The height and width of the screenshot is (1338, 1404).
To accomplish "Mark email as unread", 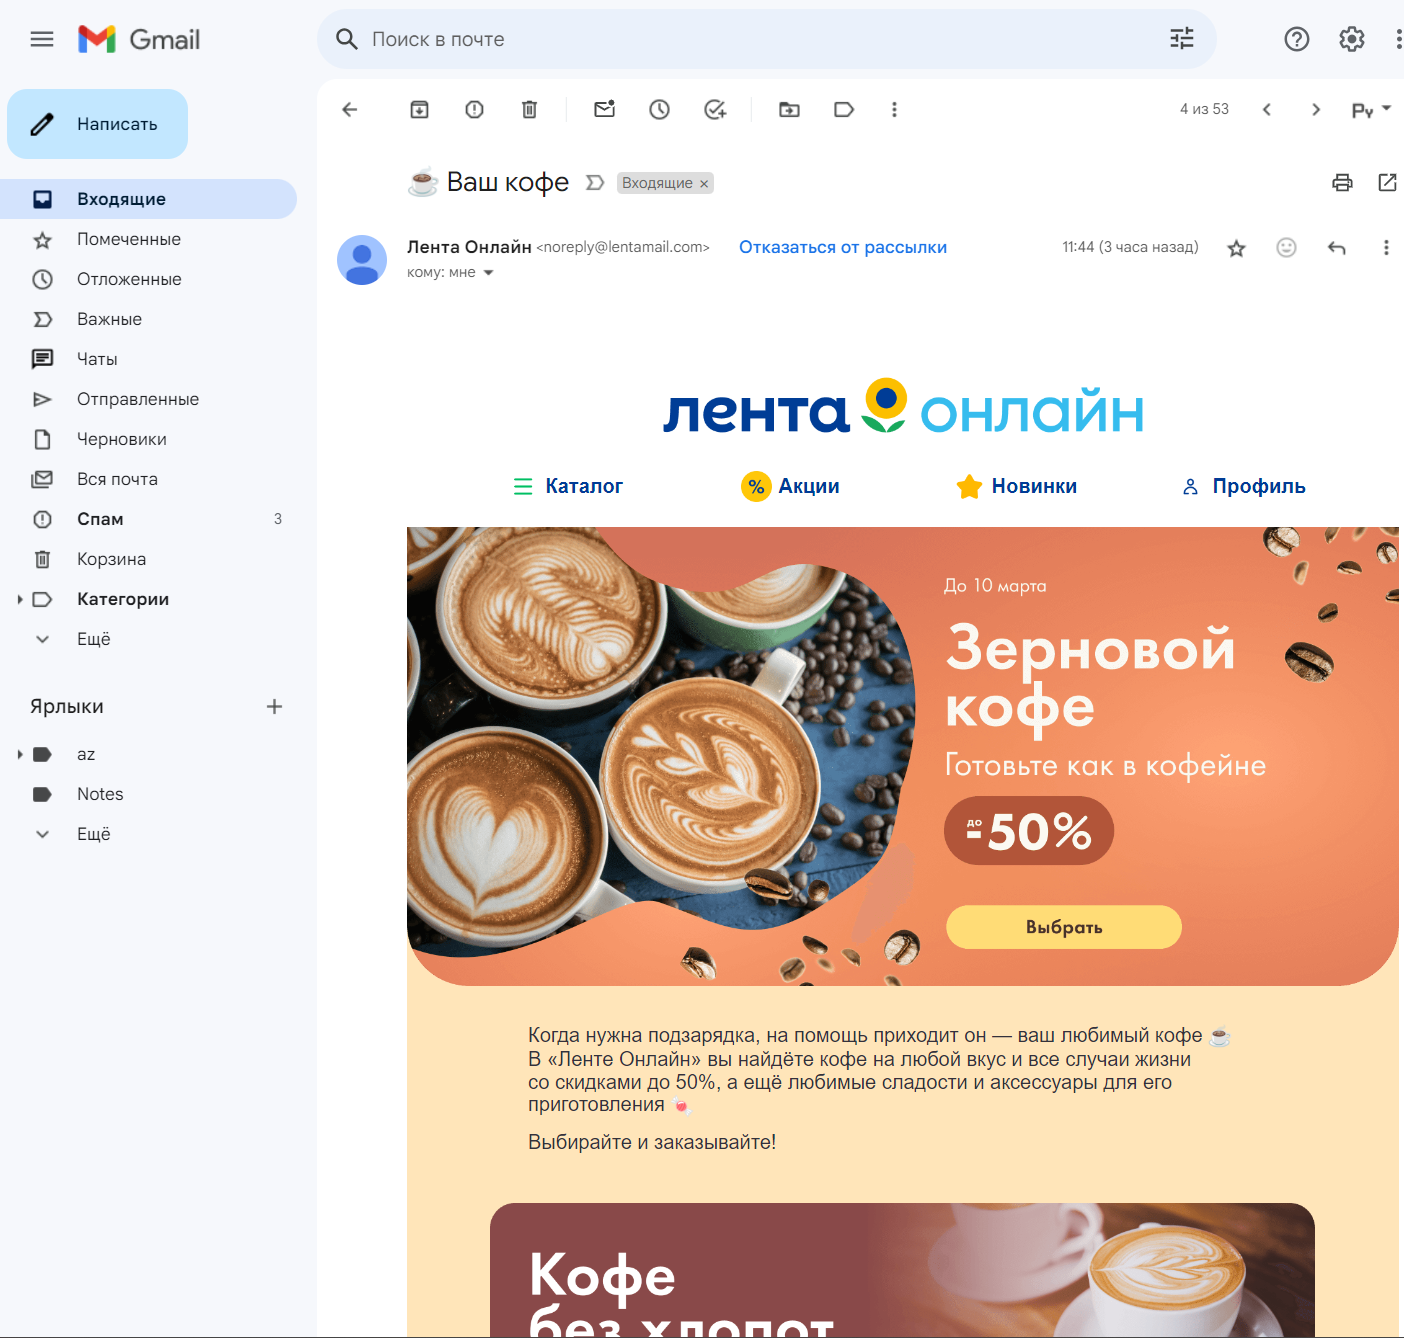I will (x=605, y=109).
